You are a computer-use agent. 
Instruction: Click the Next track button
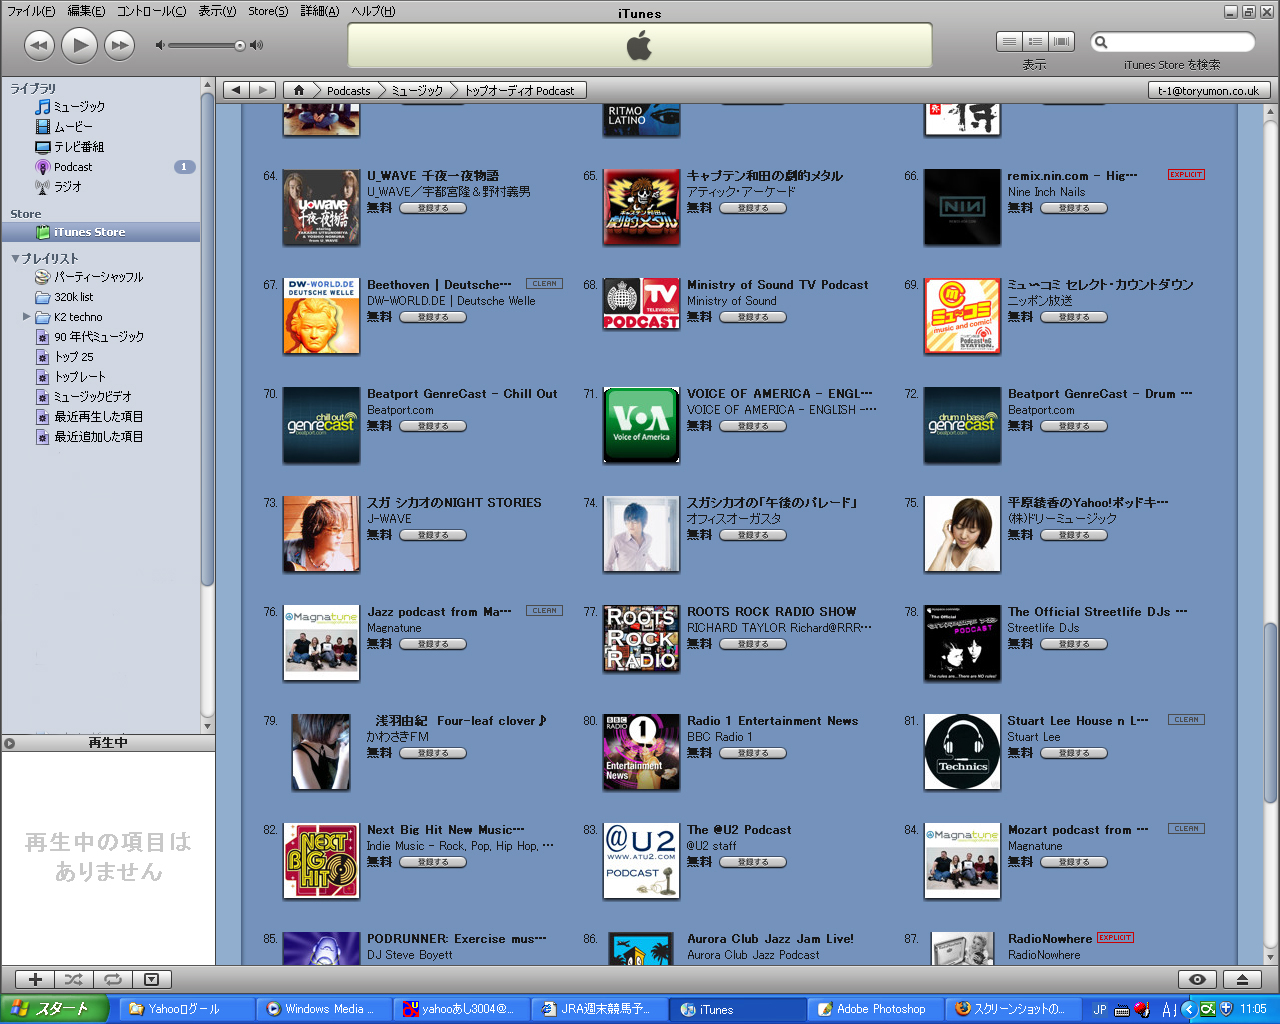(119, 45)
